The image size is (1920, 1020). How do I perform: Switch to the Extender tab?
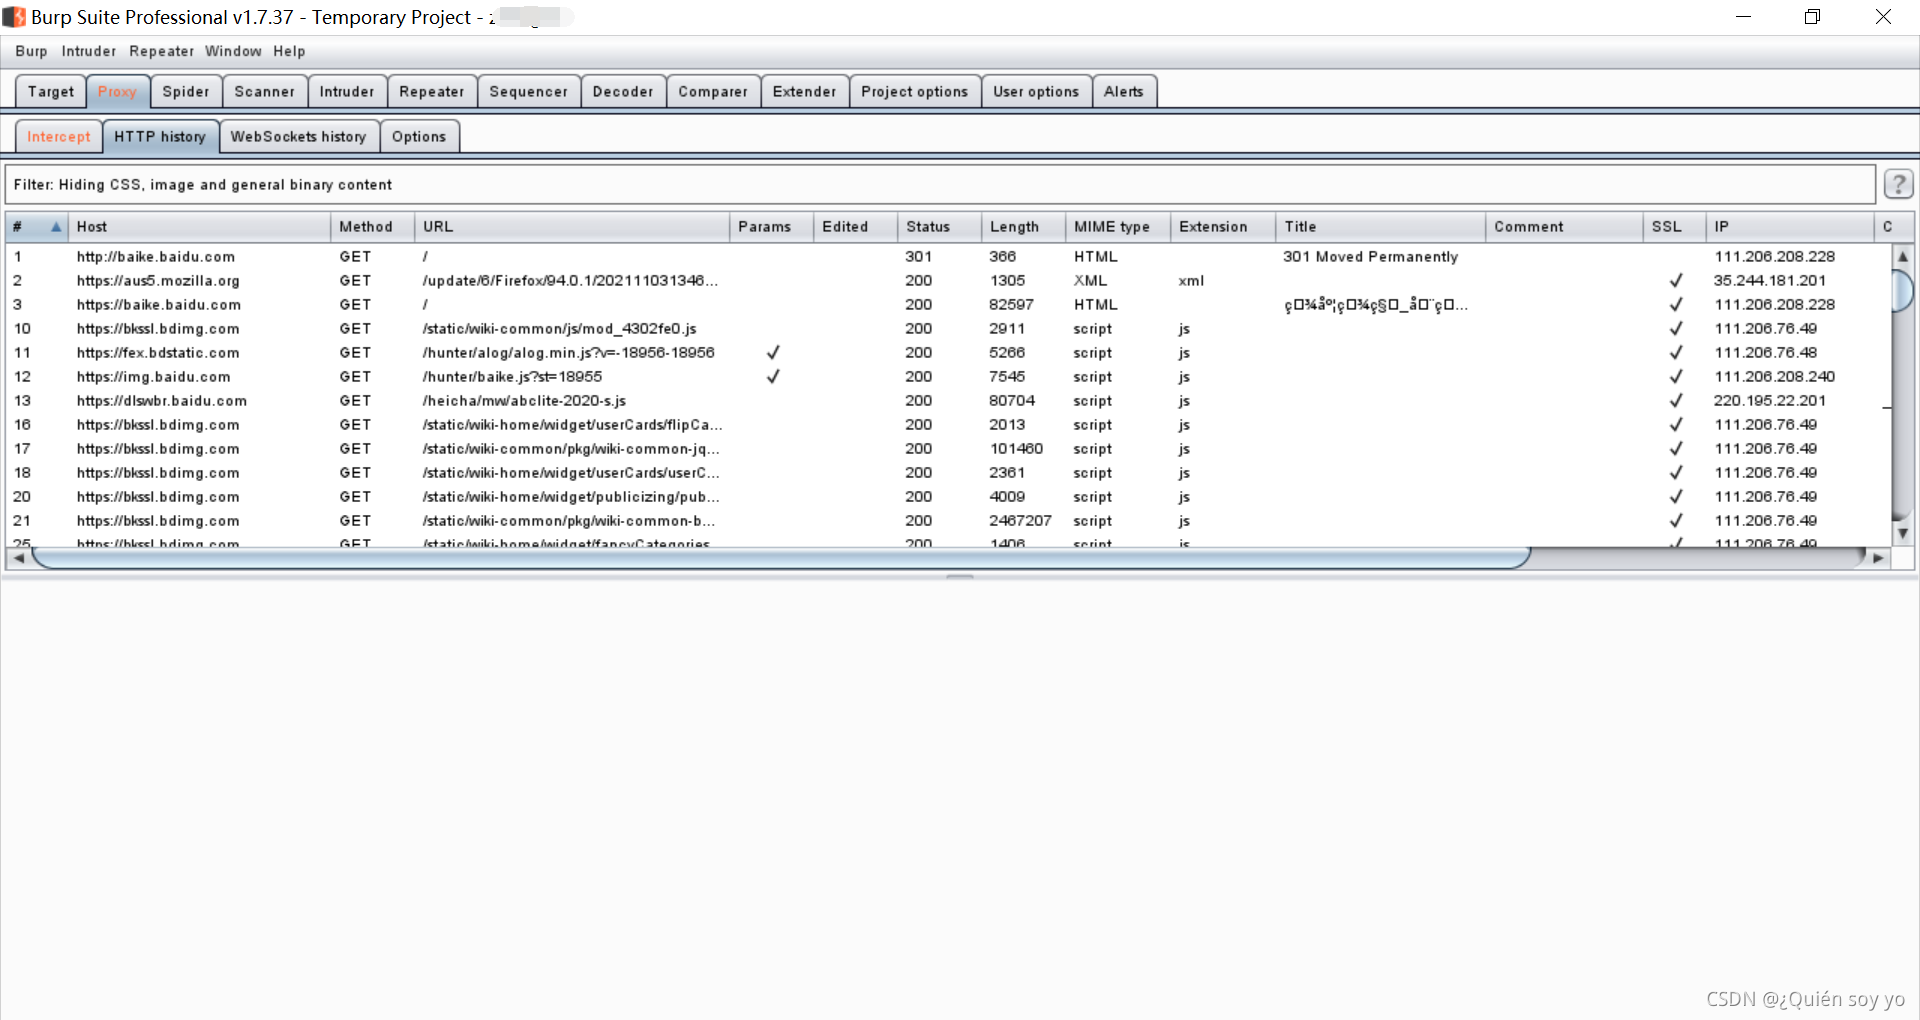point(805,91)
